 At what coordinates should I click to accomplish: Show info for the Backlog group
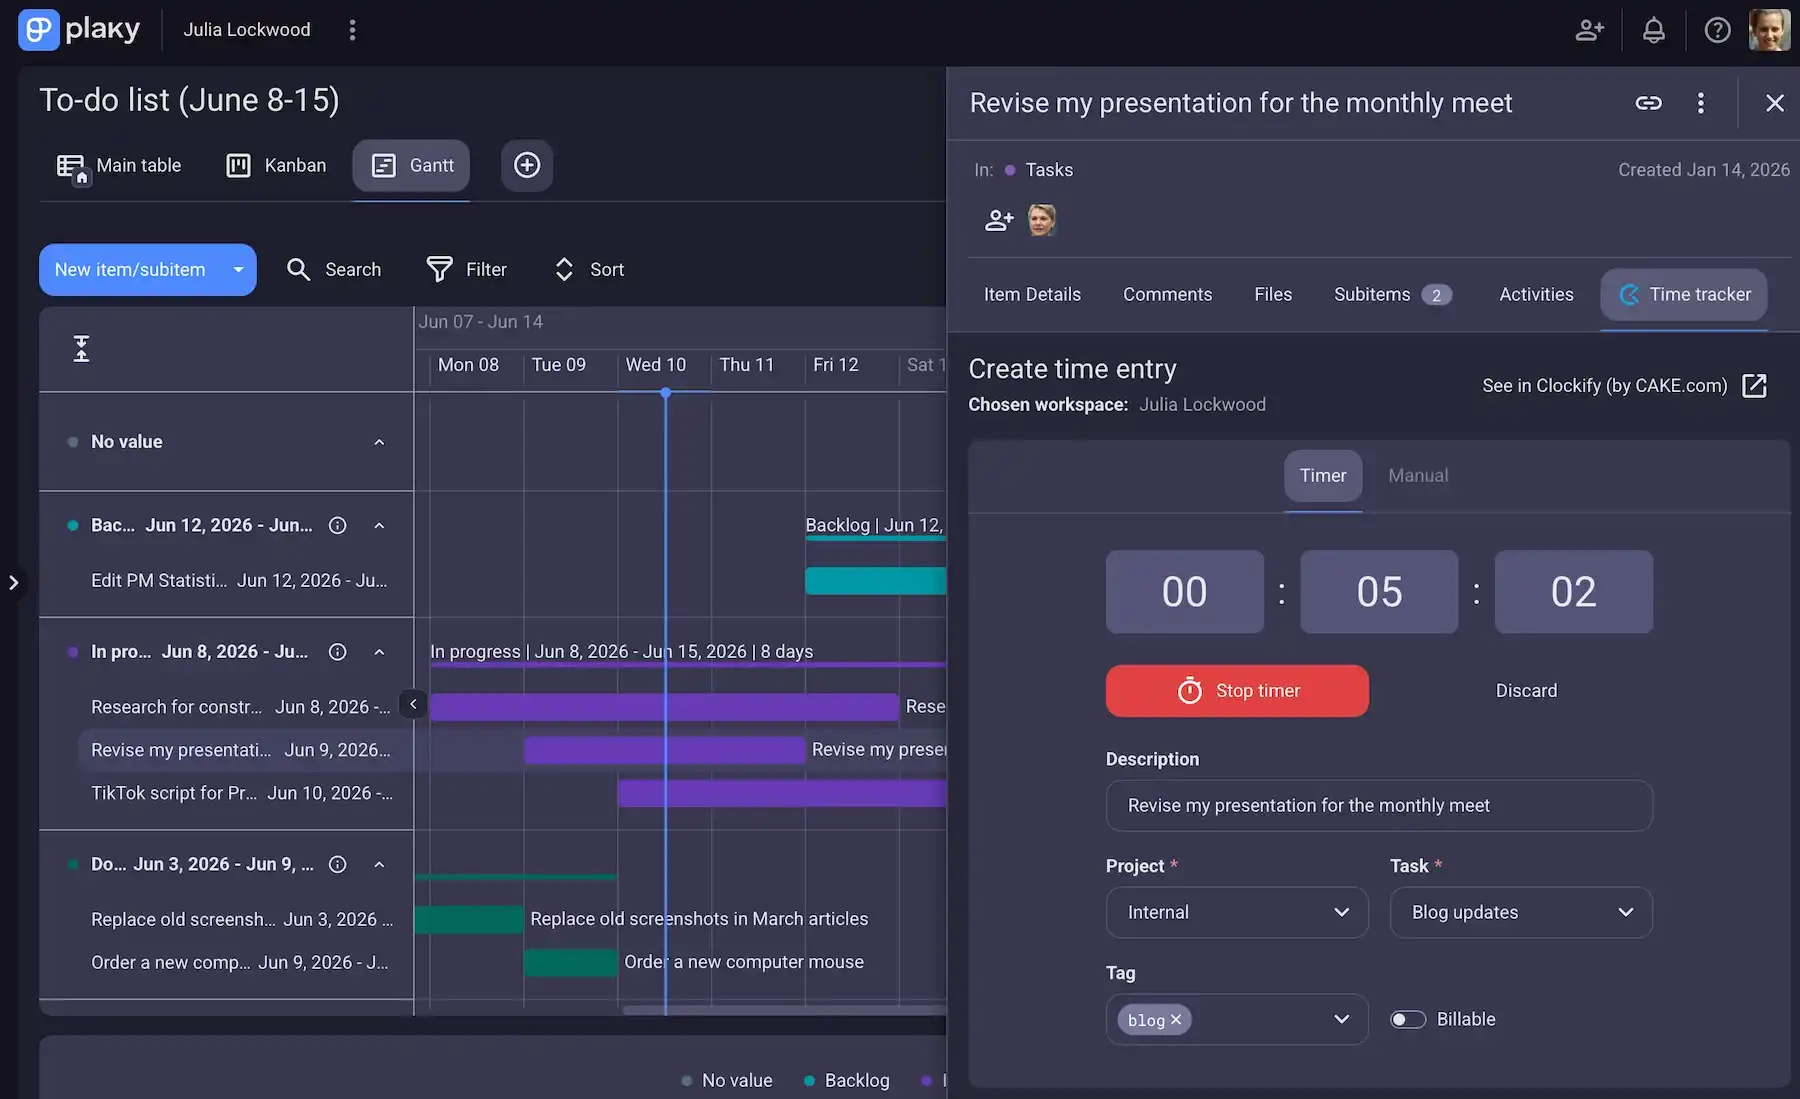pyautogui.click(x=338, y=525)
